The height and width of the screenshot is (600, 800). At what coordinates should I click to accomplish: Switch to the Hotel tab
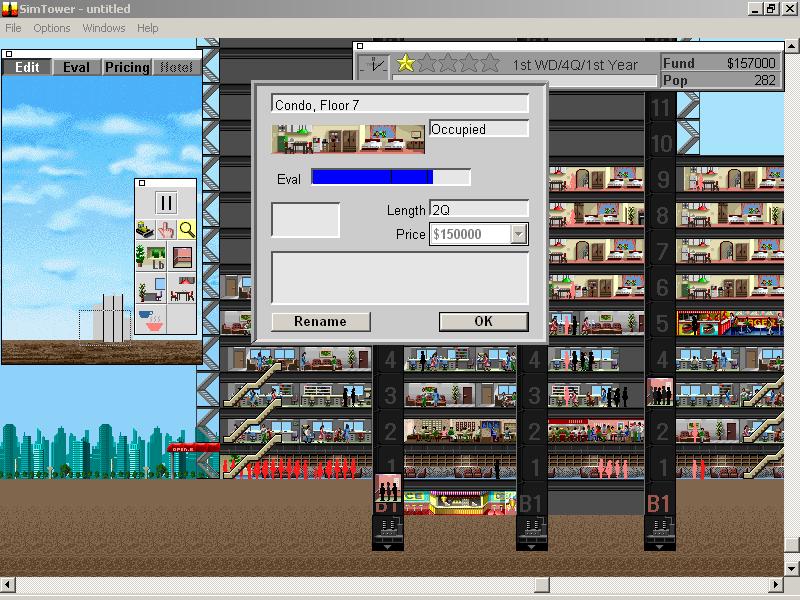(x=177, y=67)
